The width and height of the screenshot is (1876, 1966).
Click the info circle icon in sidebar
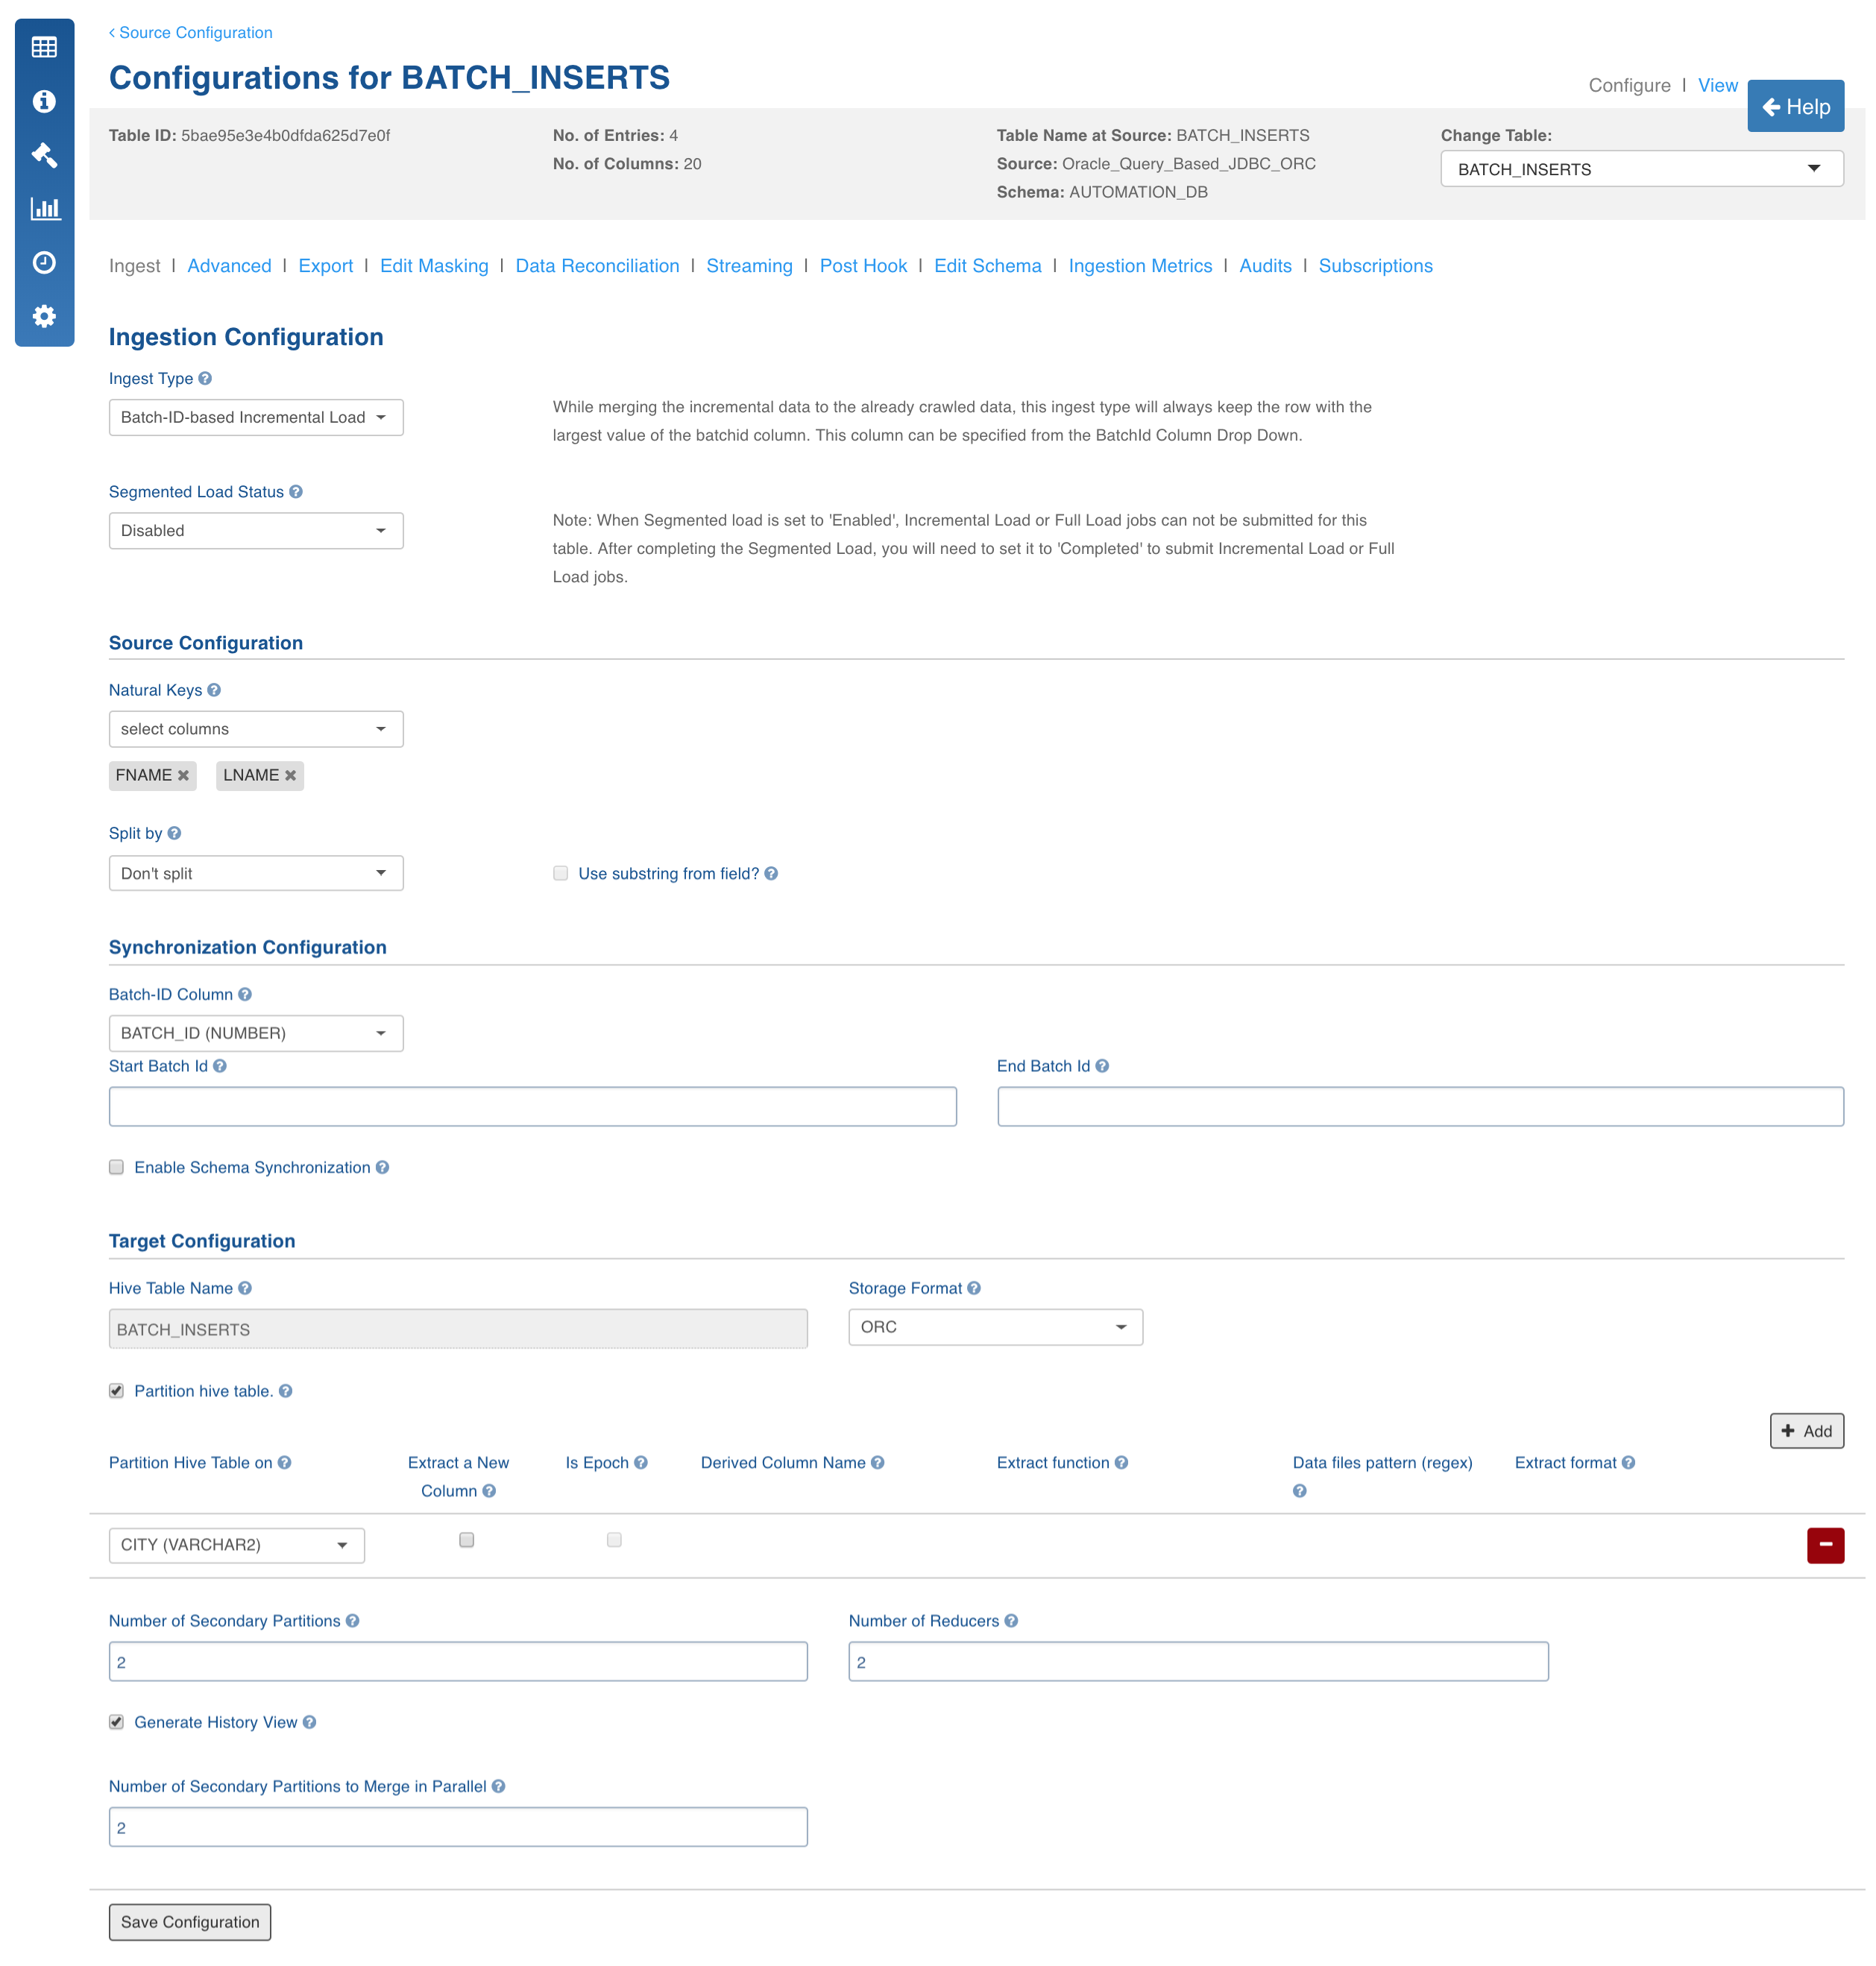(44, 101)
